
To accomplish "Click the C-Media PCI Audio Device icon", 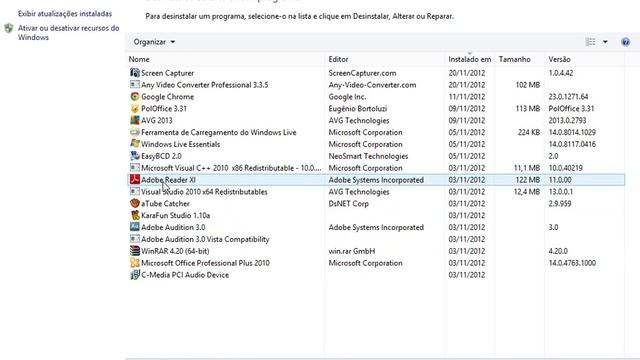I will click(x=135, y=274).
